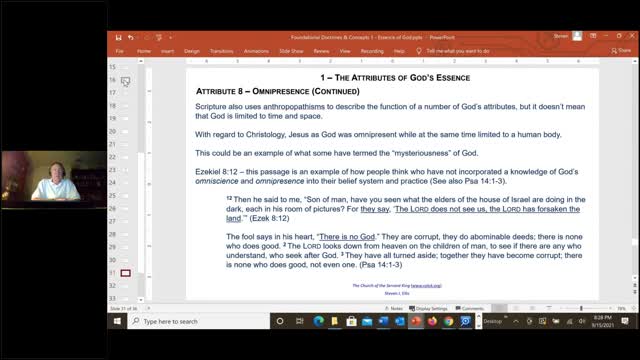Adjust the zoom slider handle
The height and width of the screenshot is (360, 640).
(x=581, y=308)
